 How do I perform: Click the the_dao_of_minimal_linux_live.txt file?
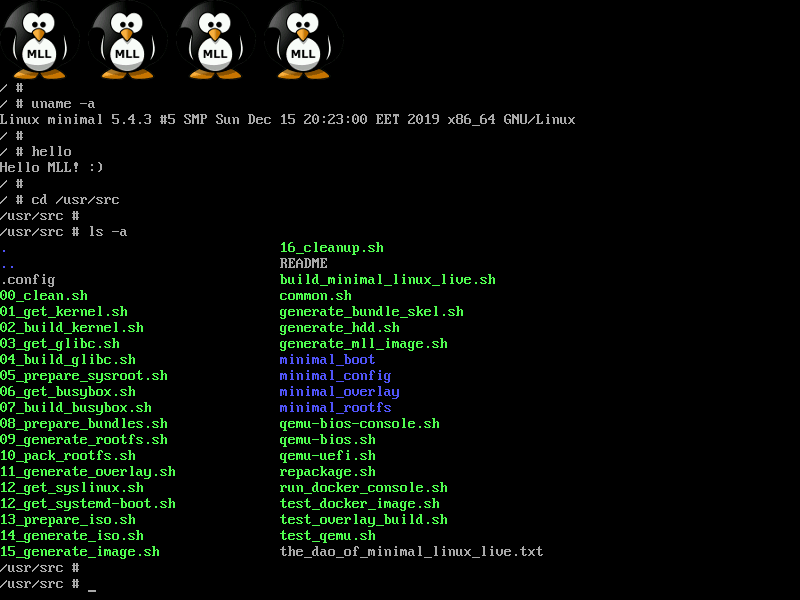[411, 552]
